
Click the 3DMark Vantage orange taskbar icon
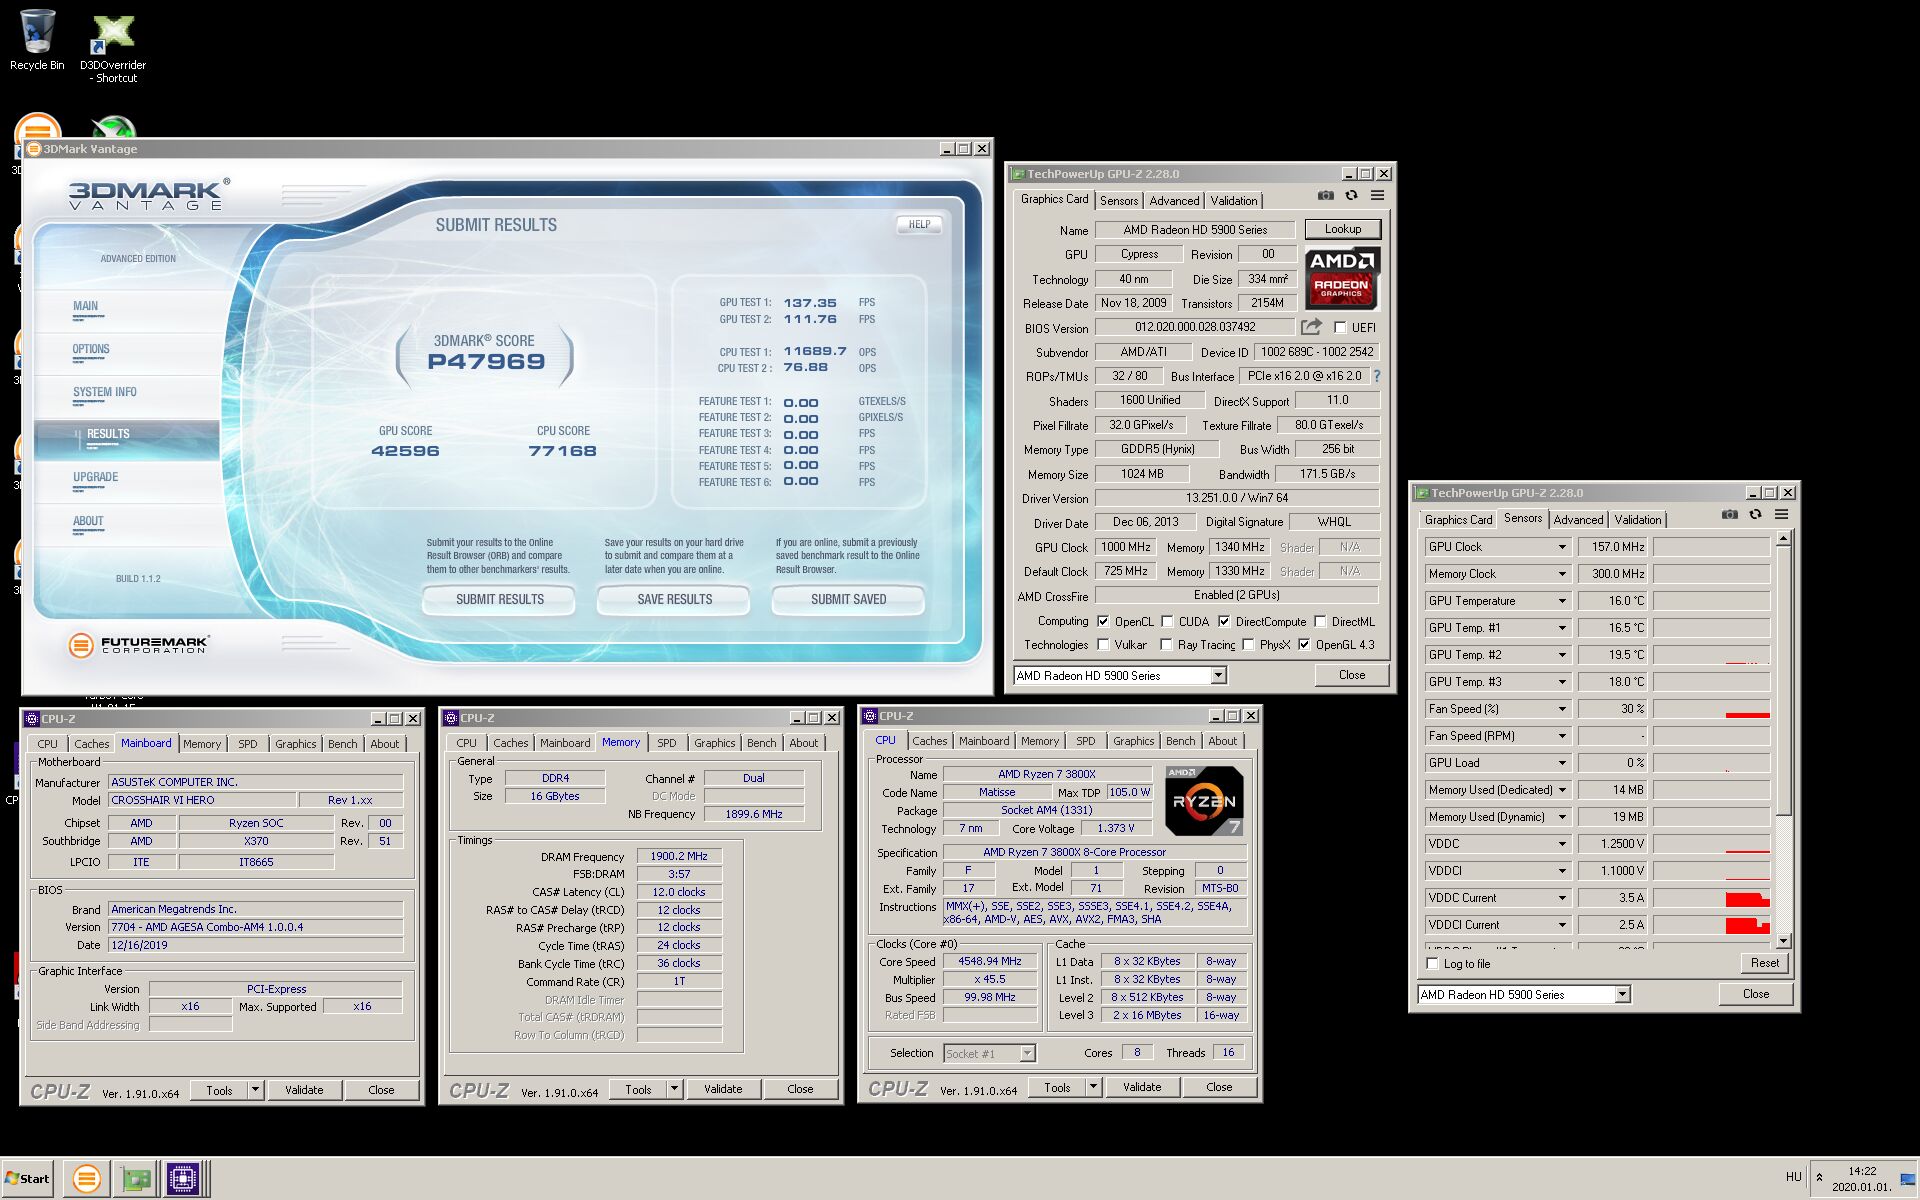coord(87,1179)
